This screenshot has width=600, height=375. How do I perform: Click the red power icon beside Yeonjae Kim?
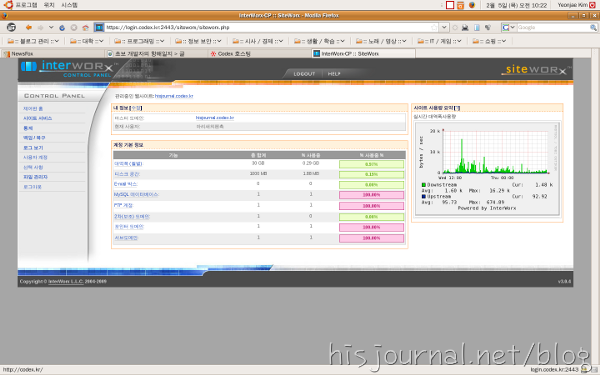pos(593,5)
